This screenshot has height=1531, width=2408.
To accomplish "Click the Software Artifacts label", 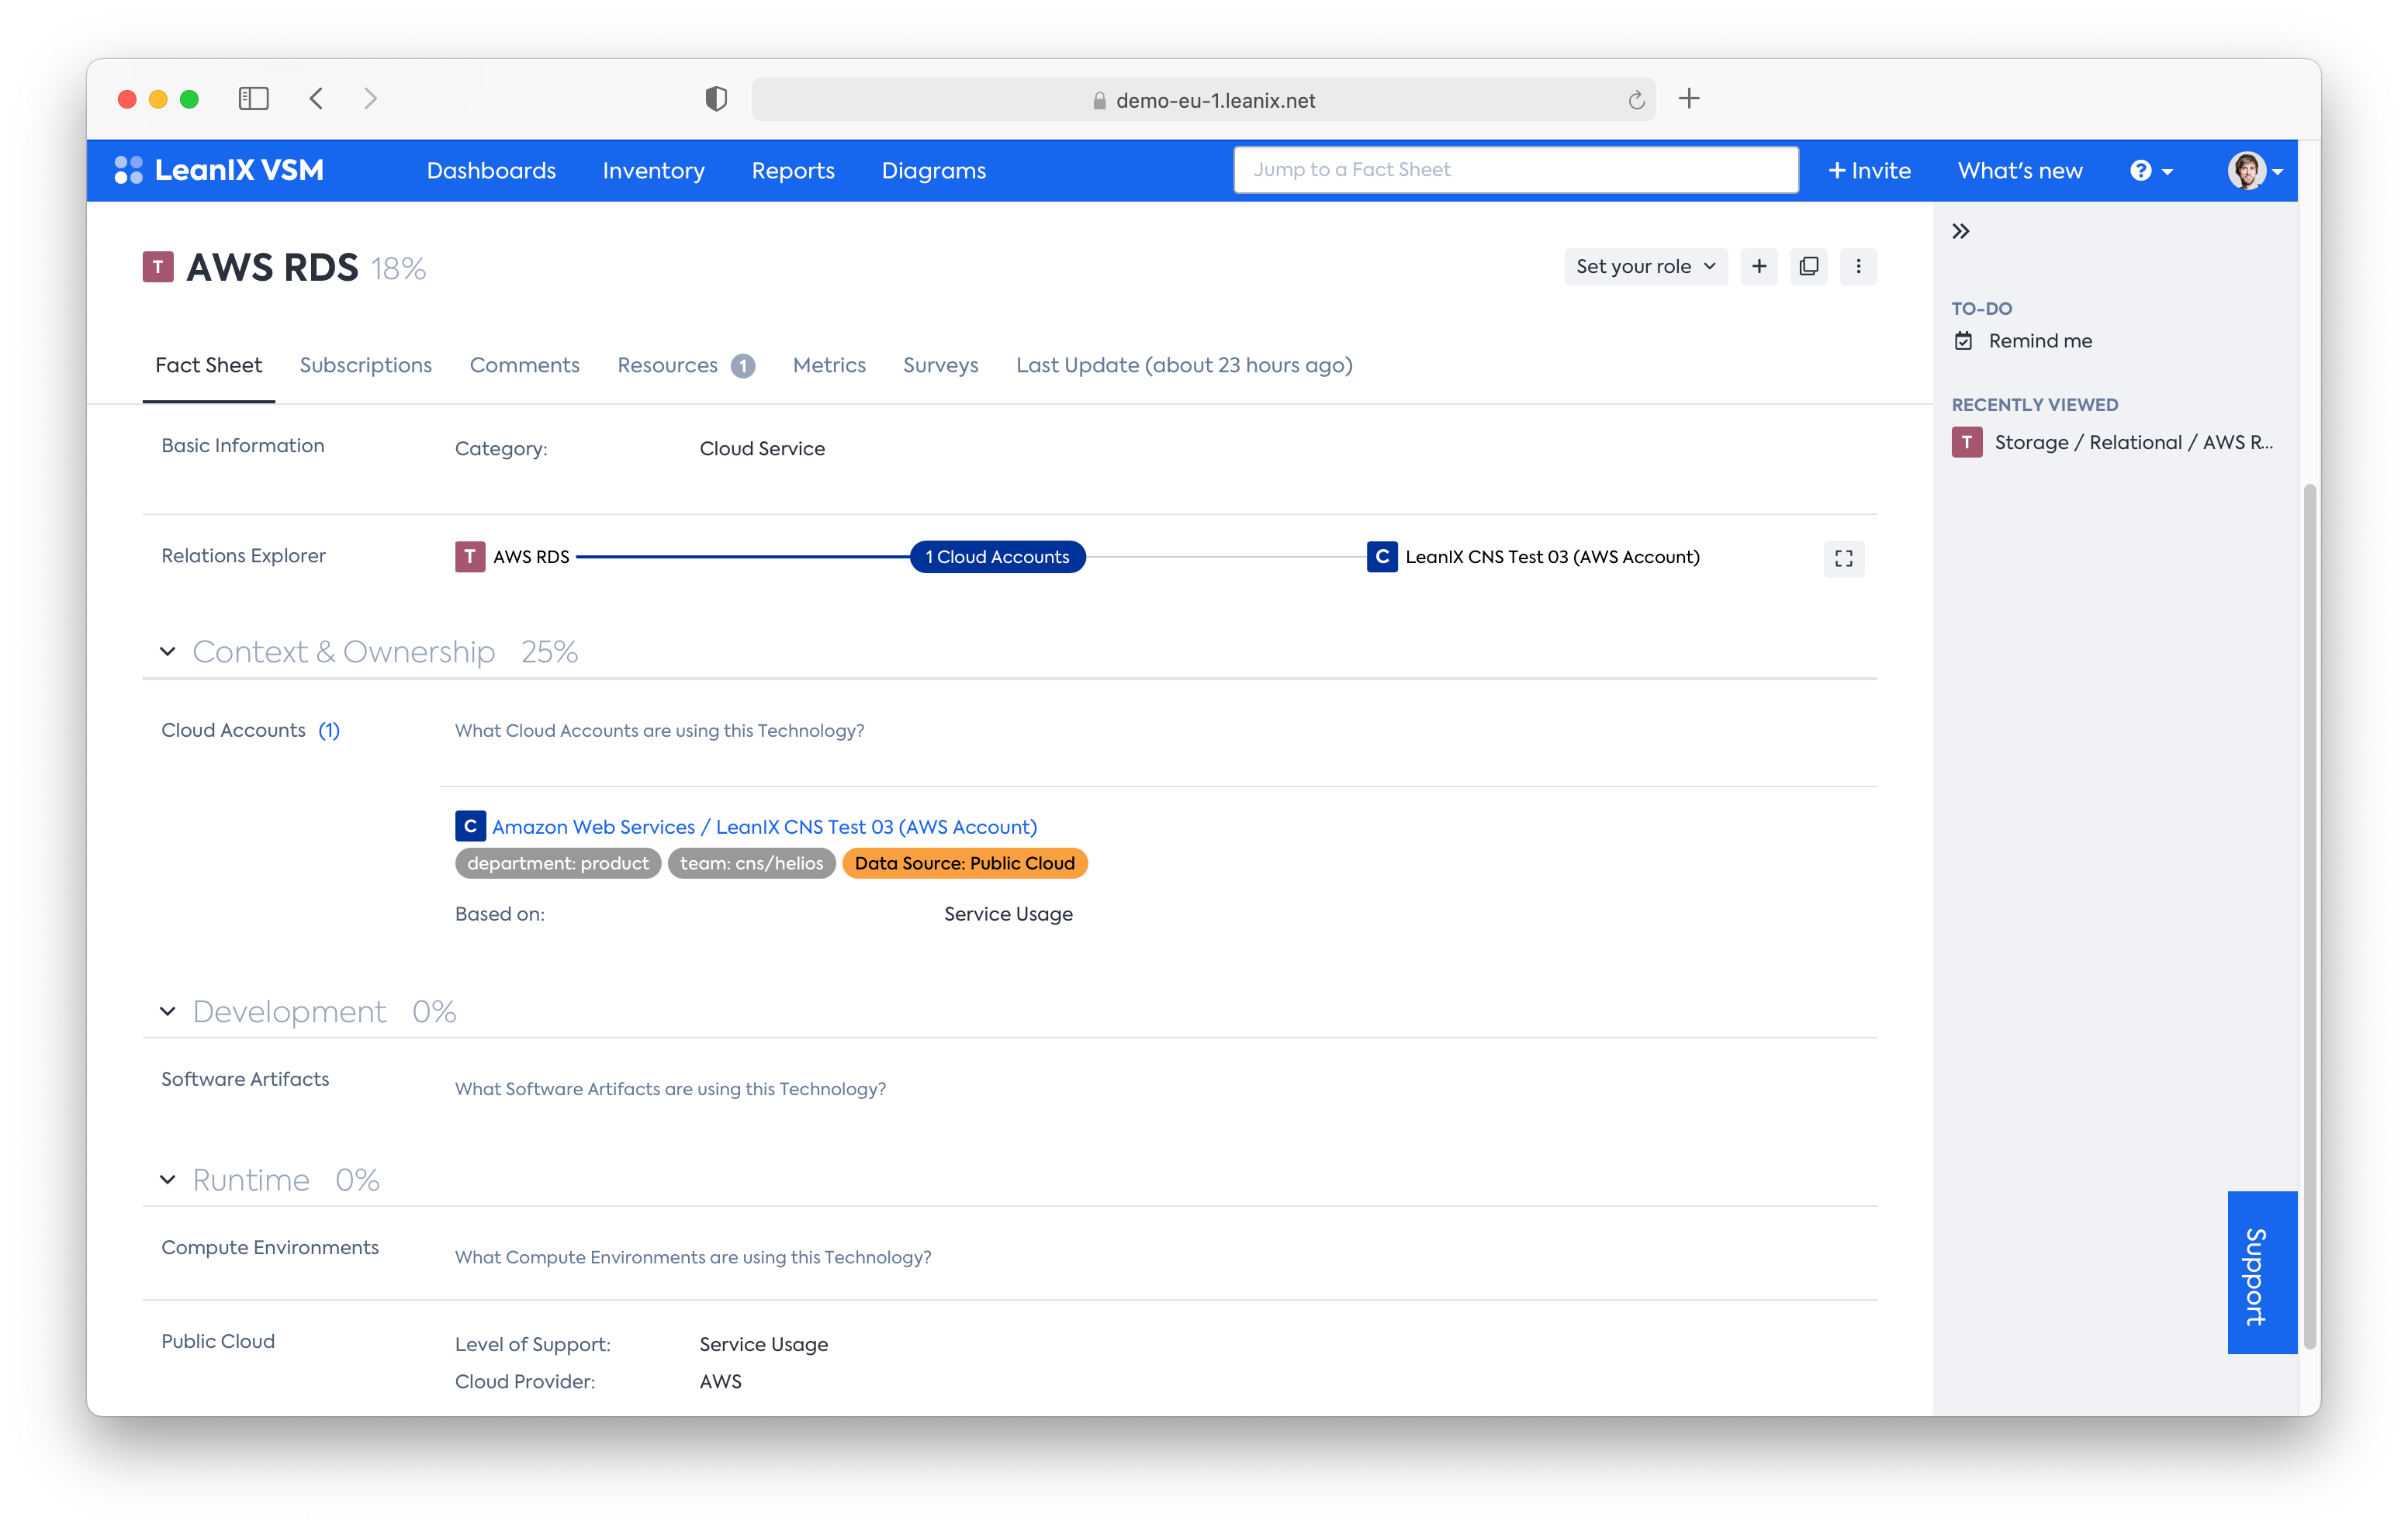I will (x=245, y=1079).
